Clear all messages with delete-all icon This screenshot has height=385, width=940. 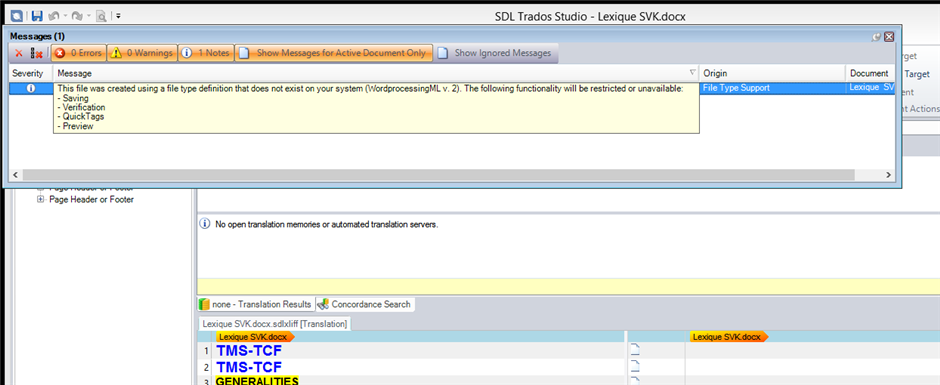37,53
